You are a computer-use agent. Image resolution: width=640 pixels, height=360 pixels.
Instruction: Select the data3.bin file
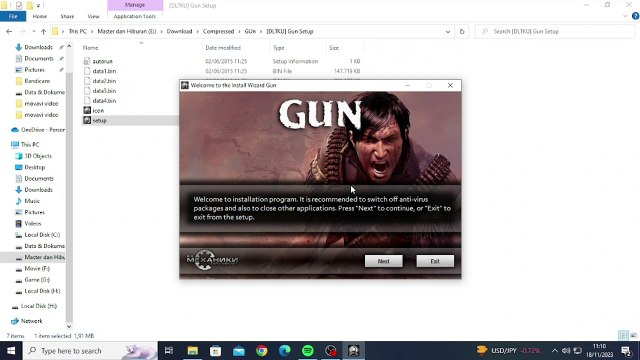click(104, 91)
